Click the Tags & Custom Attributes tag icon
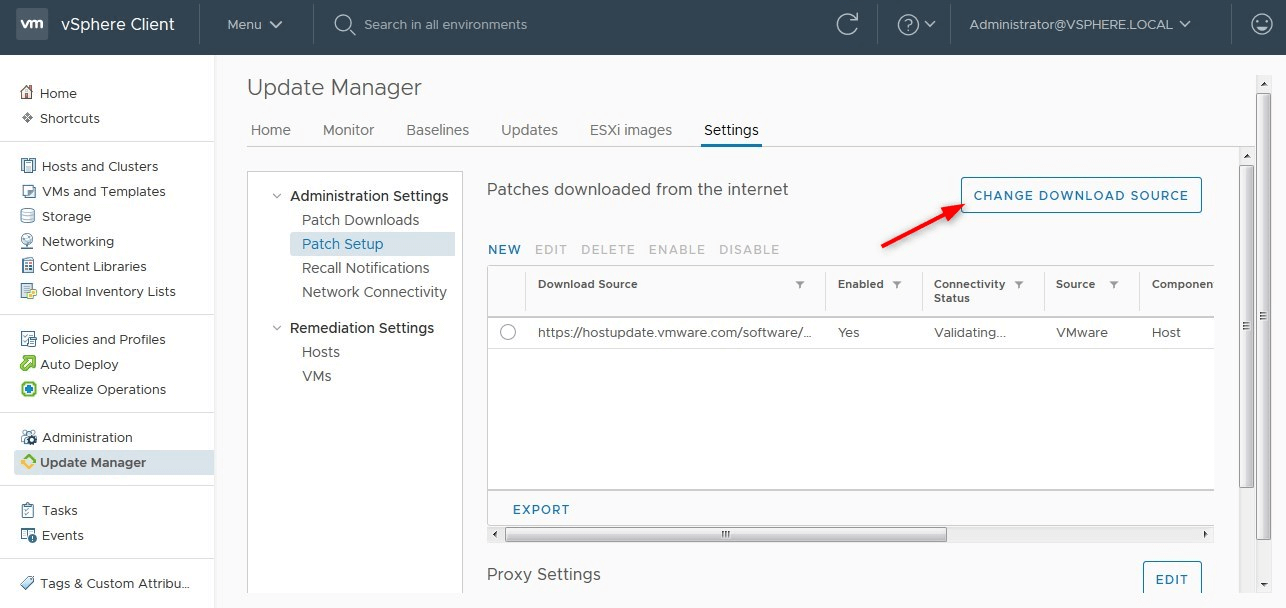The image size is (1286, 608). (28, 583)
